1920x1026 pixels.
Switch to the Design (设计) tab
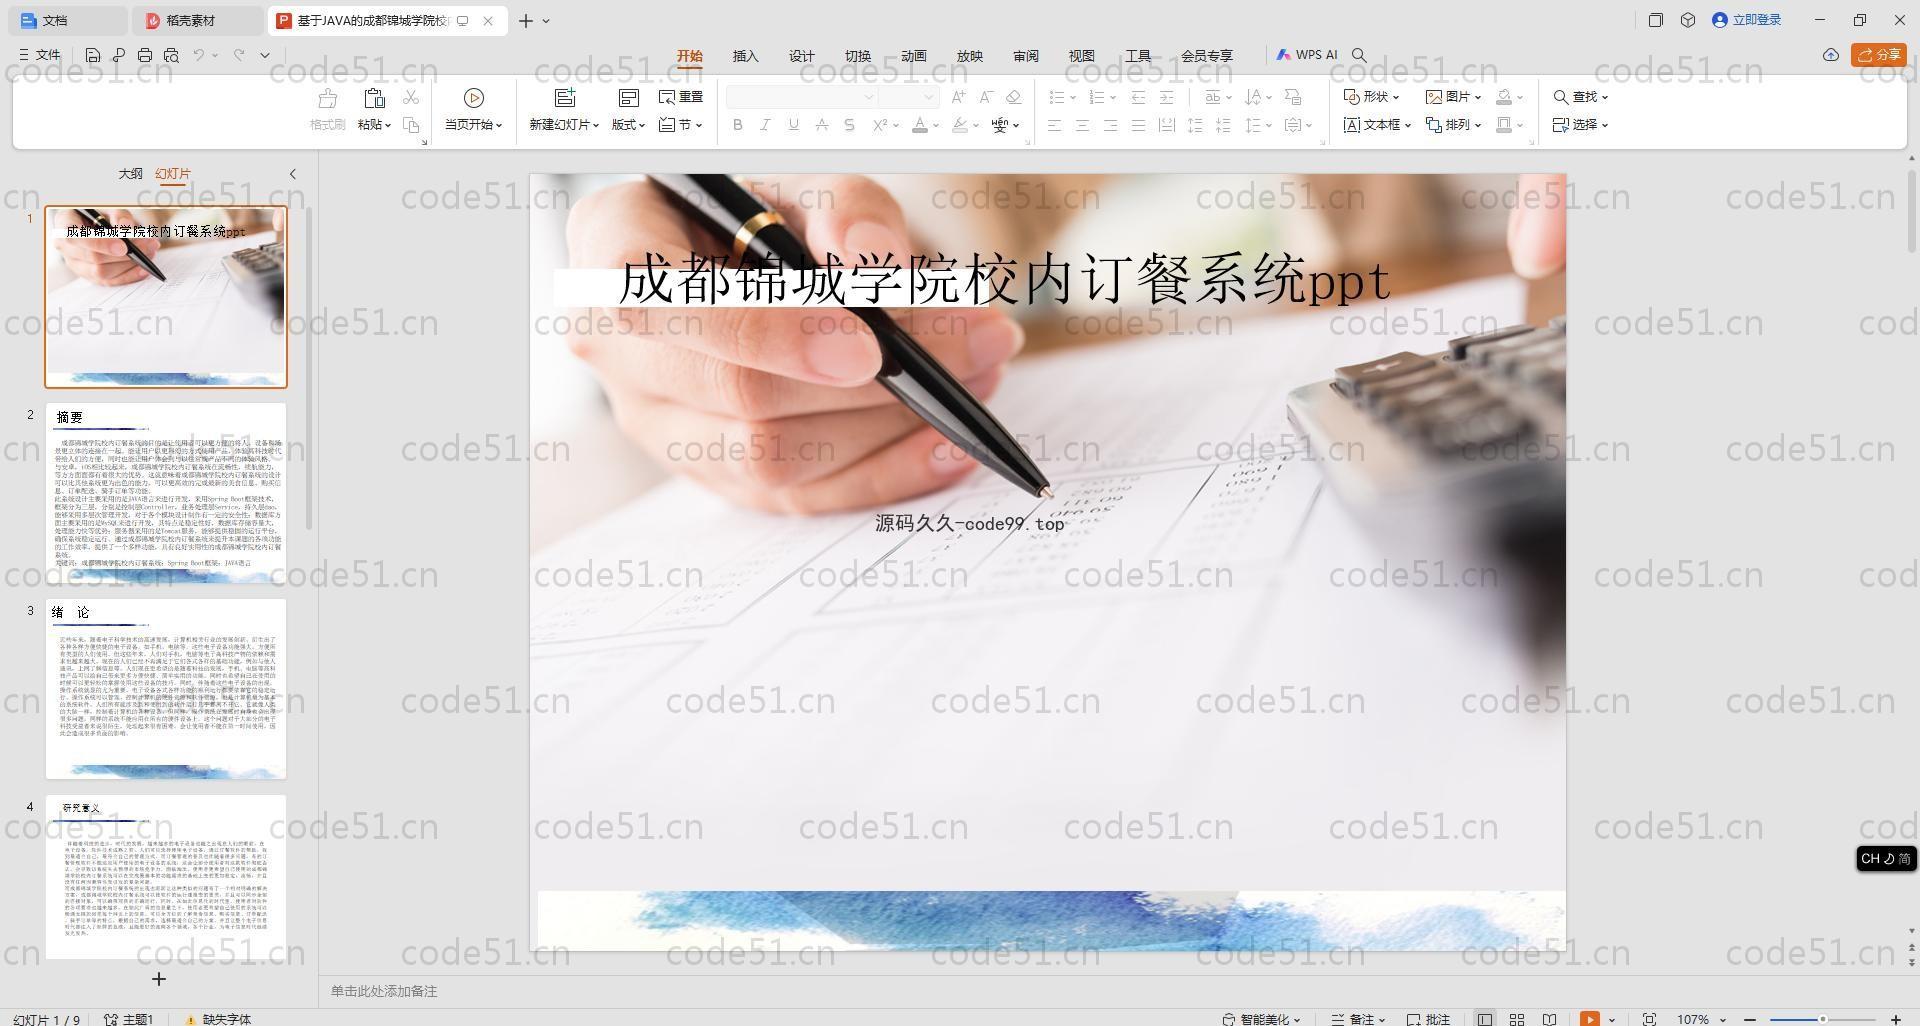(x=802, y=56)
